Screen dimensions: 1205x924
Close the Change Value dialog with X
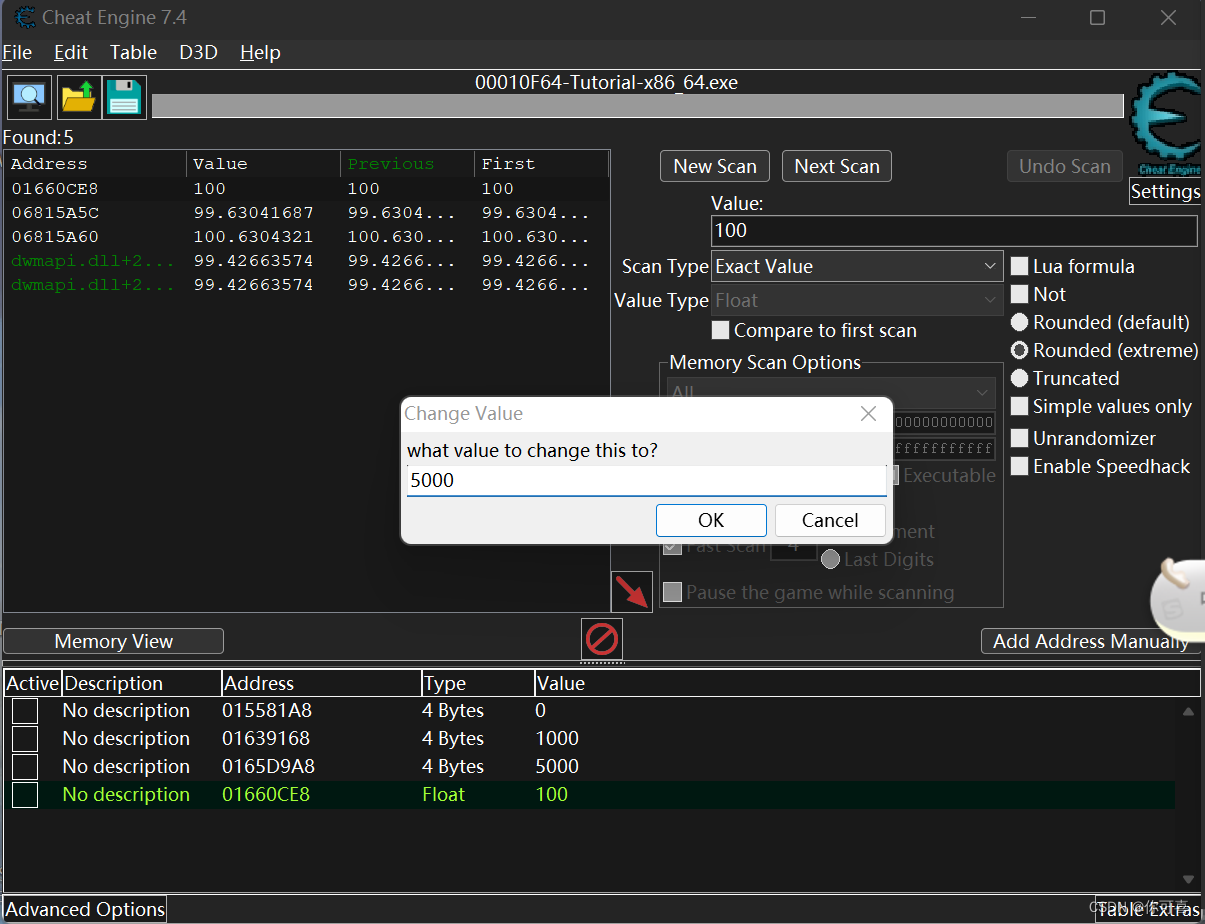pyautogui.click(x=868, y=413)
